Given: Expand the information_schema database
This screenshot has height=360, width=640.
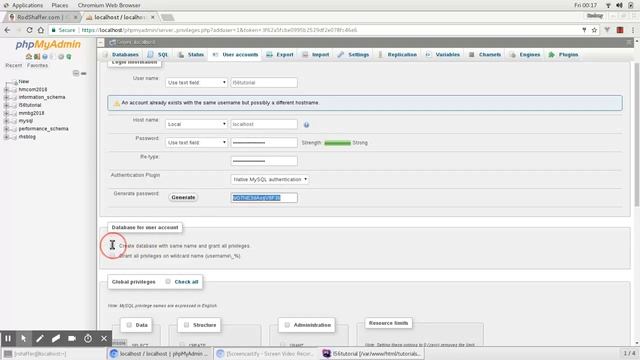Looking at the screenshot, I should pyautogui.click(x=6, y=97).
